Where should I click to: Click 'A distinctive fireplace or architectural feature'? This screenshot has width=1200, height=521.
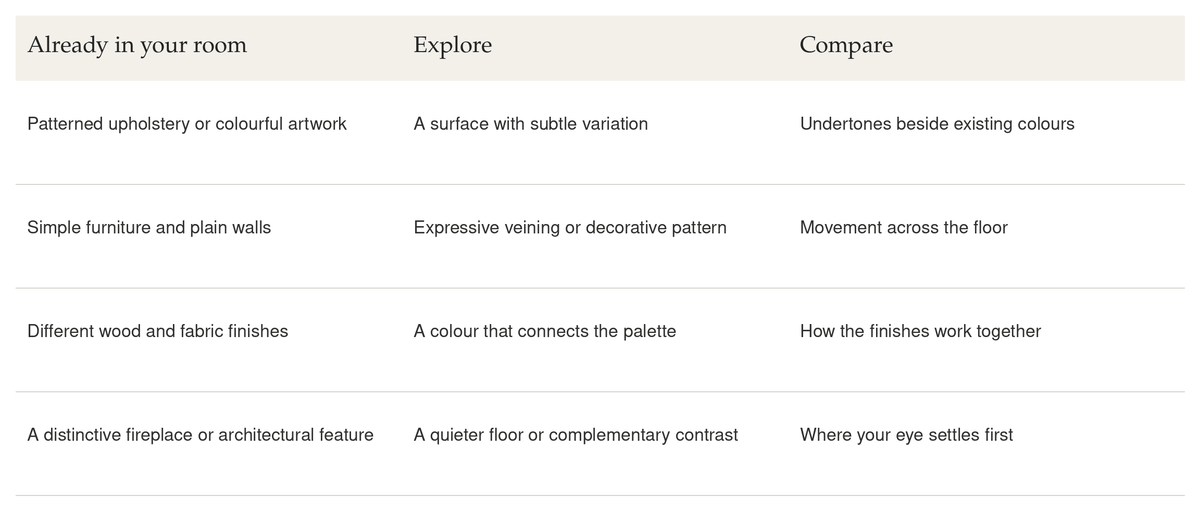[200, 435]
